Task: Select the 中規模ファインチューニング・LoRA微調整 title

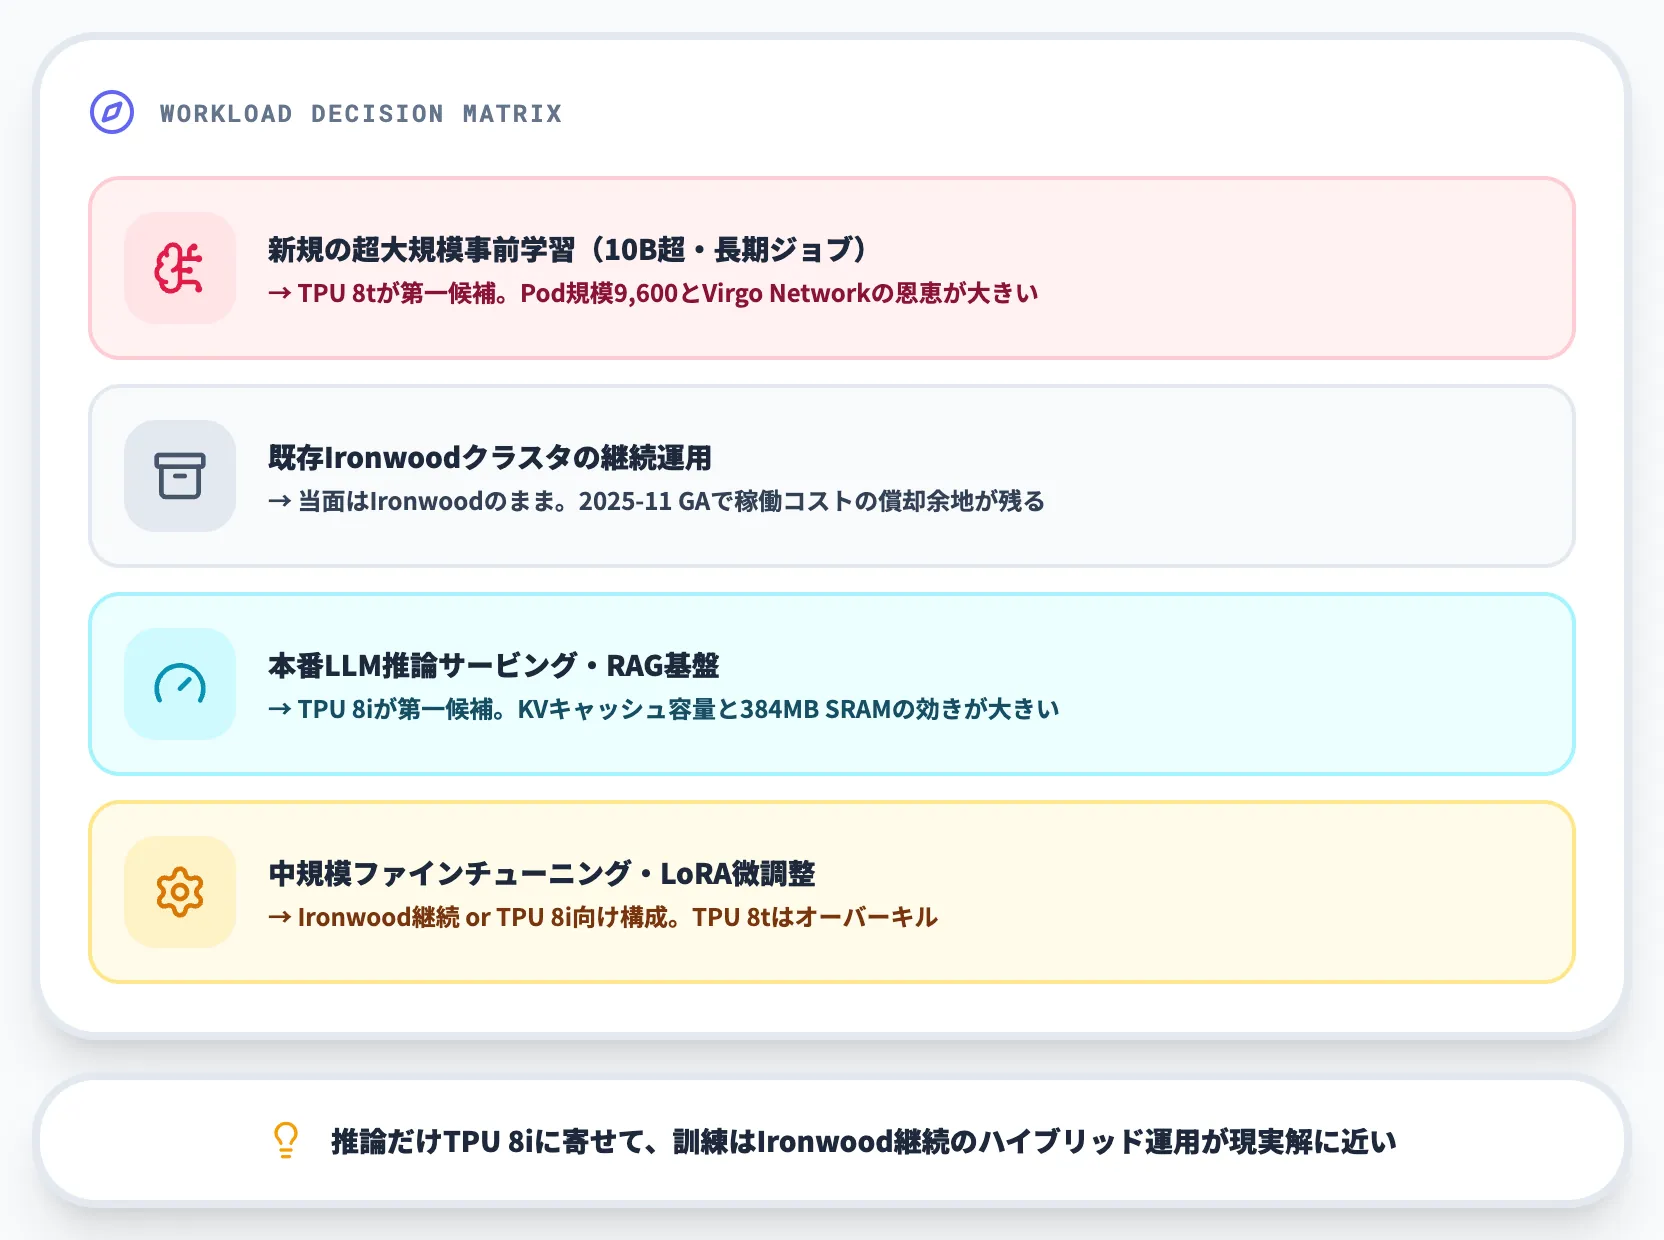Action: point(541,873)
